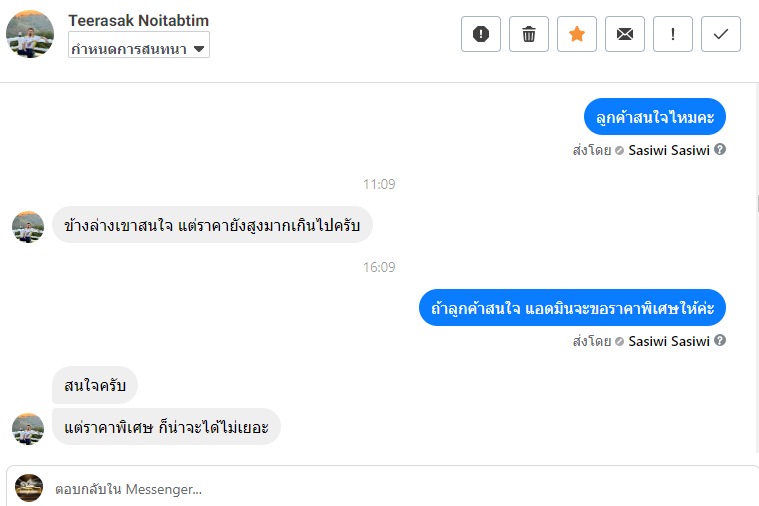This screenshot has width=759, height=506.
Task: Click the spam report exclamation circle icon
Action: point(480,34)
